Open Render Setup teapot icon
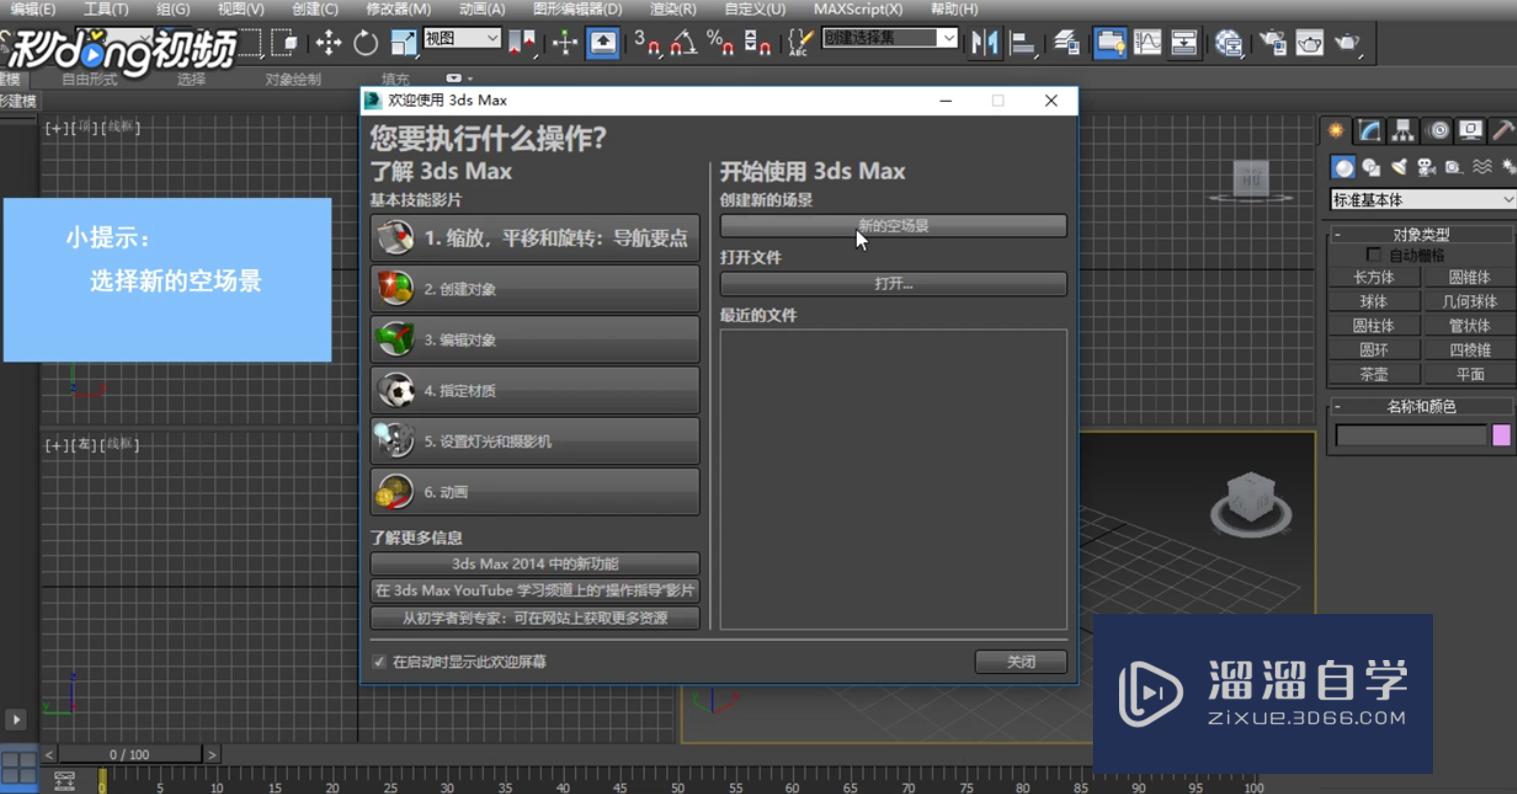The image size is (1517, 794). click(x=1272, y=42)
